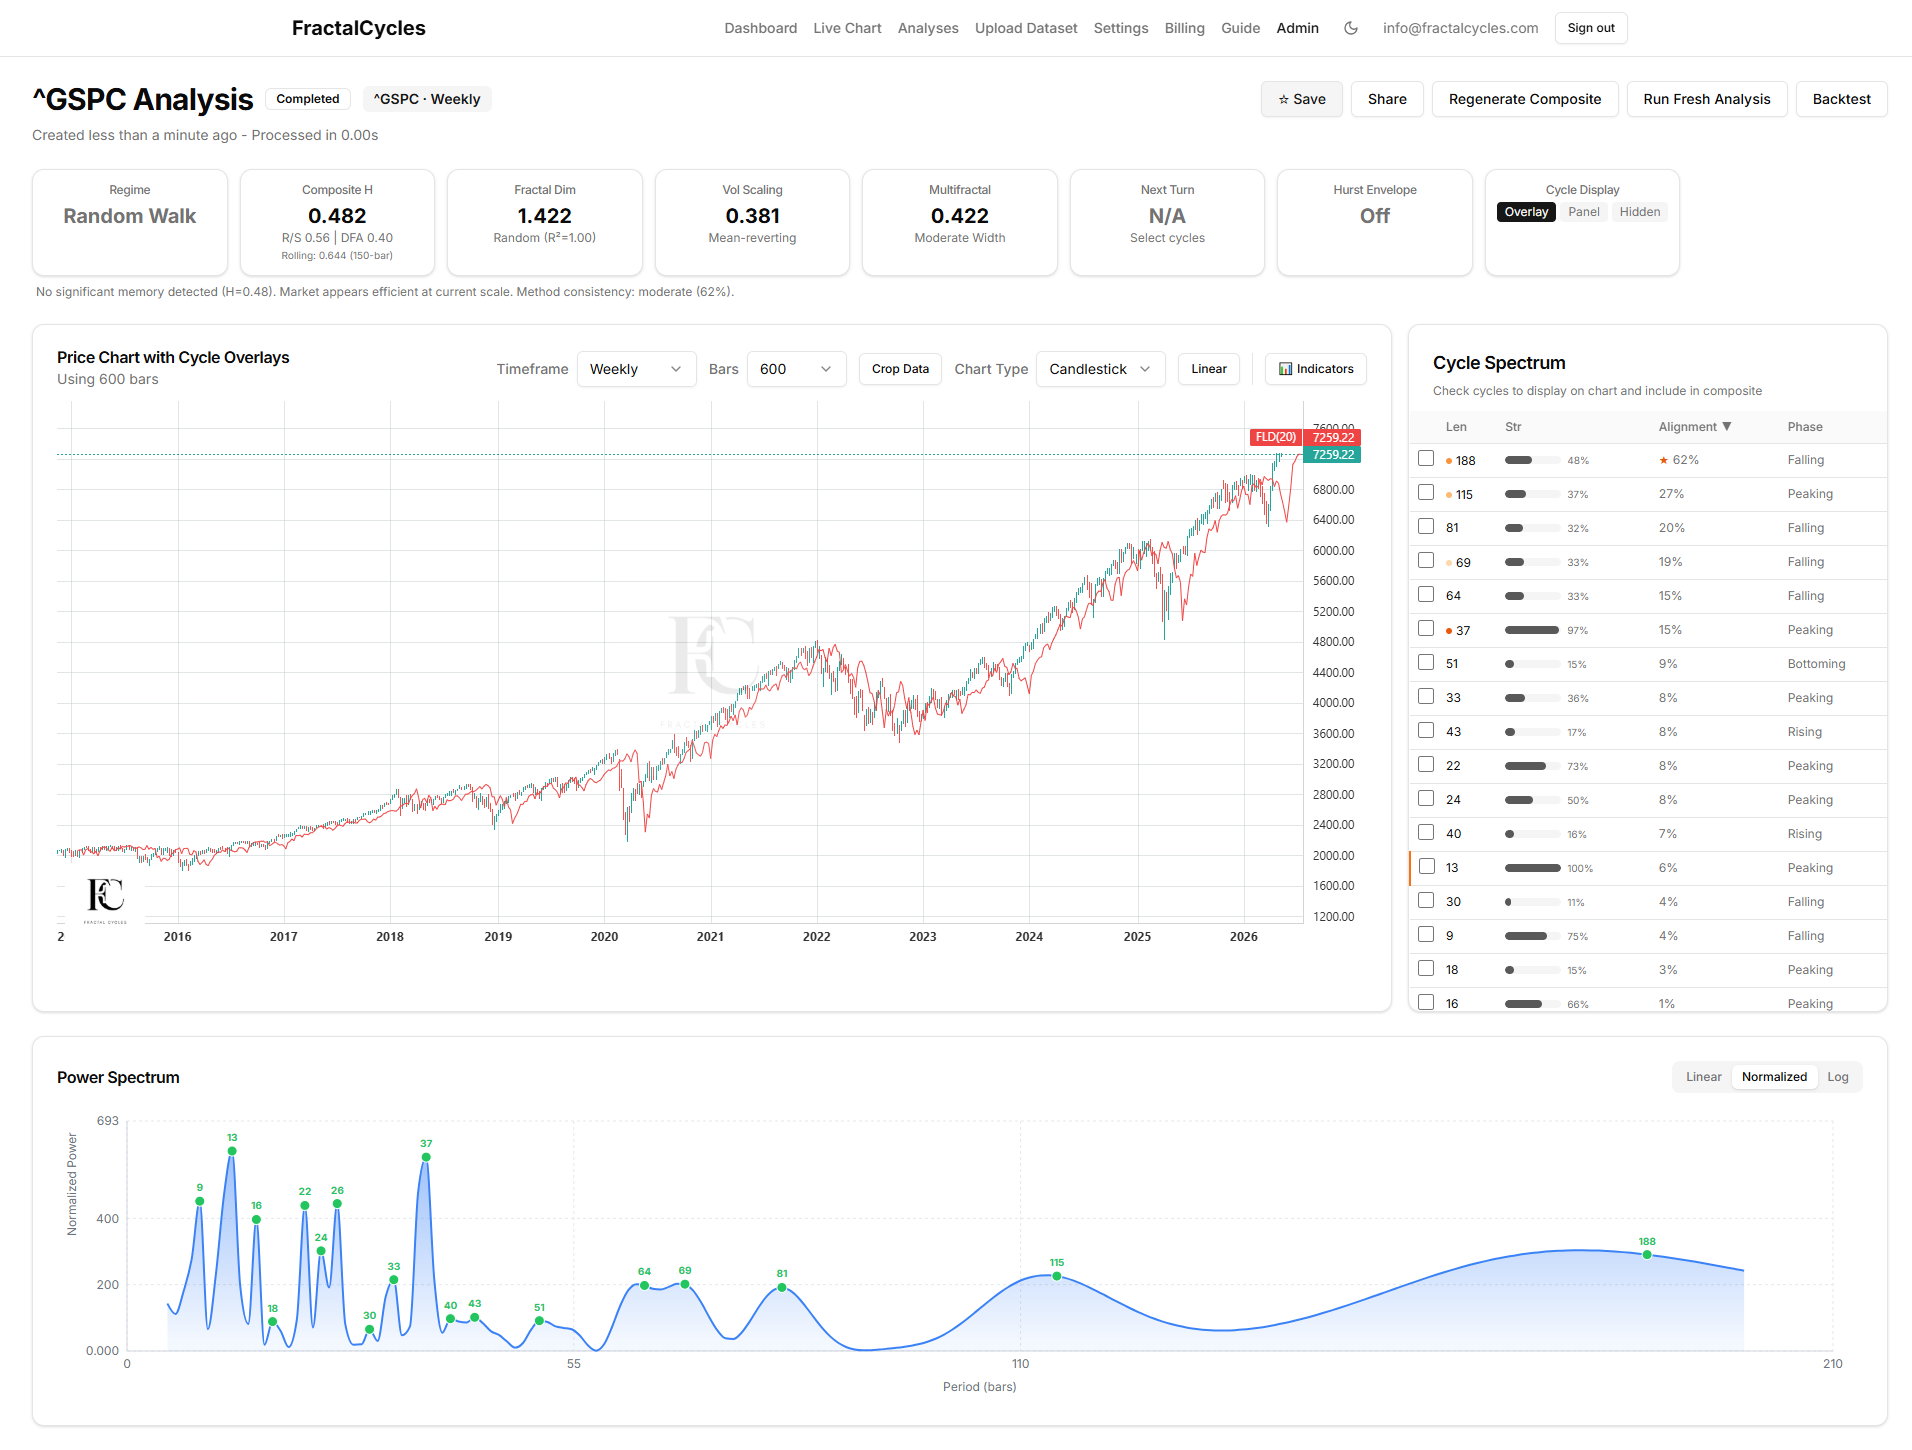Tick the 30 cycle checkbox
Viewport: 1912px width, 1450px height.
click(x=1426, y=901)
